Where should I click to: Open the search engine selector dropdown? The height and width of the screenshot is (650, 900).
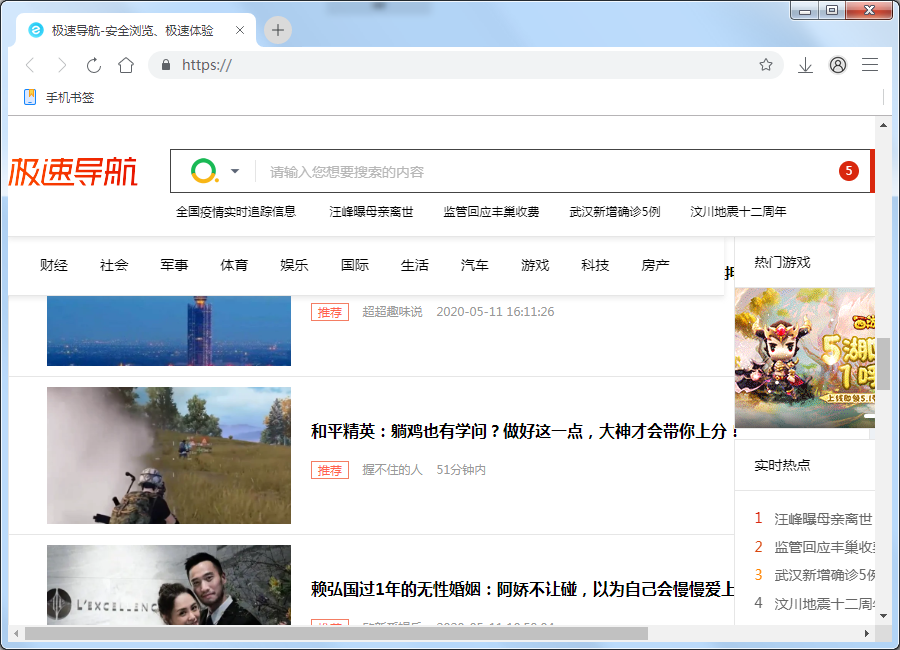(x=233, y=170)
